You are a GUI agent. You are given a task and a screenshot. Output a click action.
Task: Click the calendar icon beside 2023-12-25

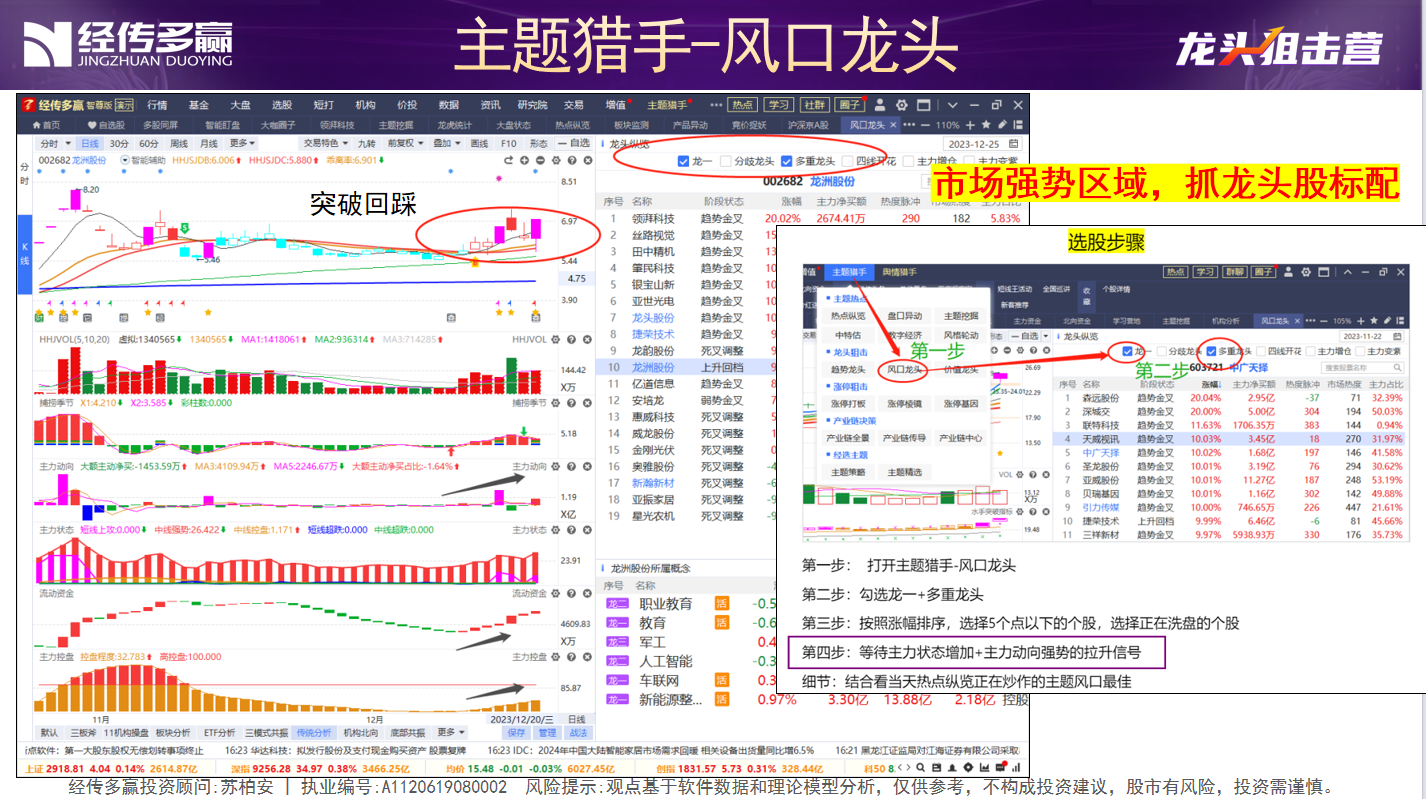(x=1013, y=144)
